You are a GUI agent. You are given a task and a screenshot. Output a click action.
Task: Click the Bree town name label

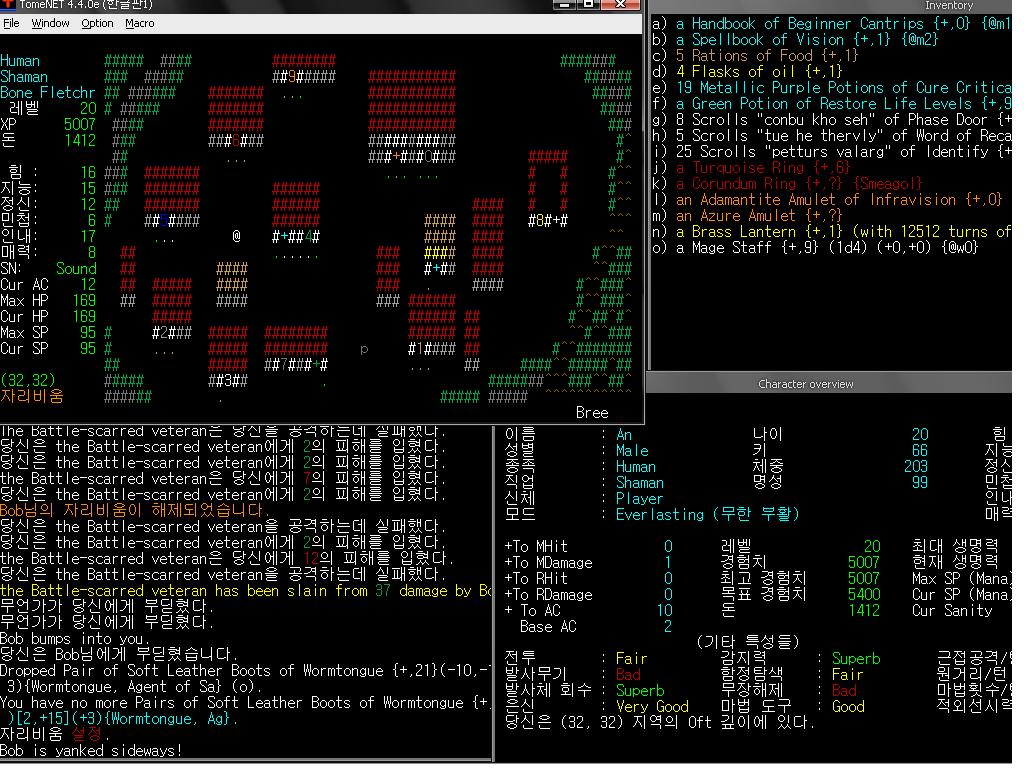coord(592,413)
